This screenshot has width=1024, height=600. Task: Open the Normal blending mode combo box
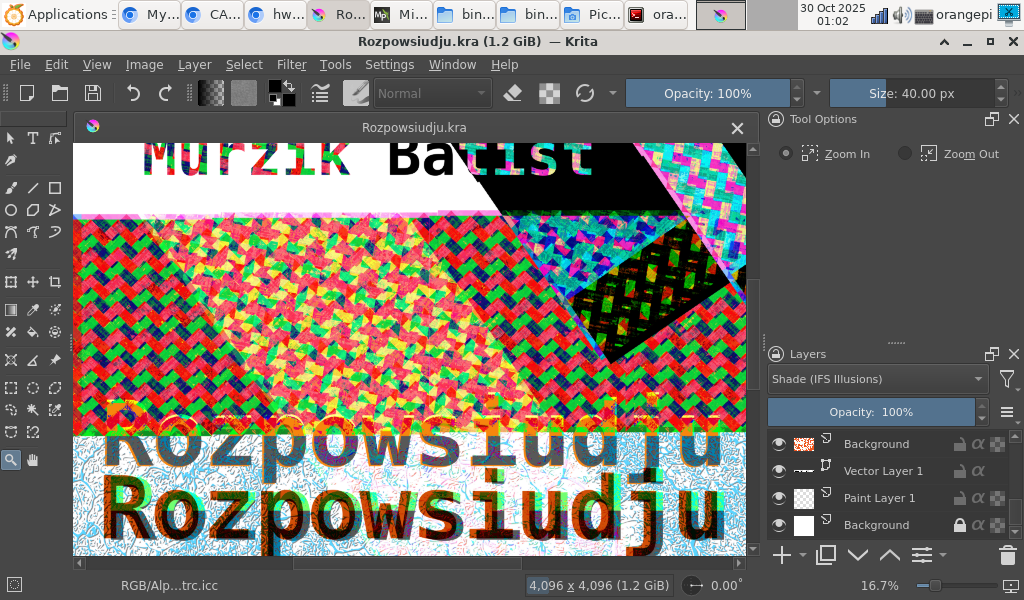point(432,93)
